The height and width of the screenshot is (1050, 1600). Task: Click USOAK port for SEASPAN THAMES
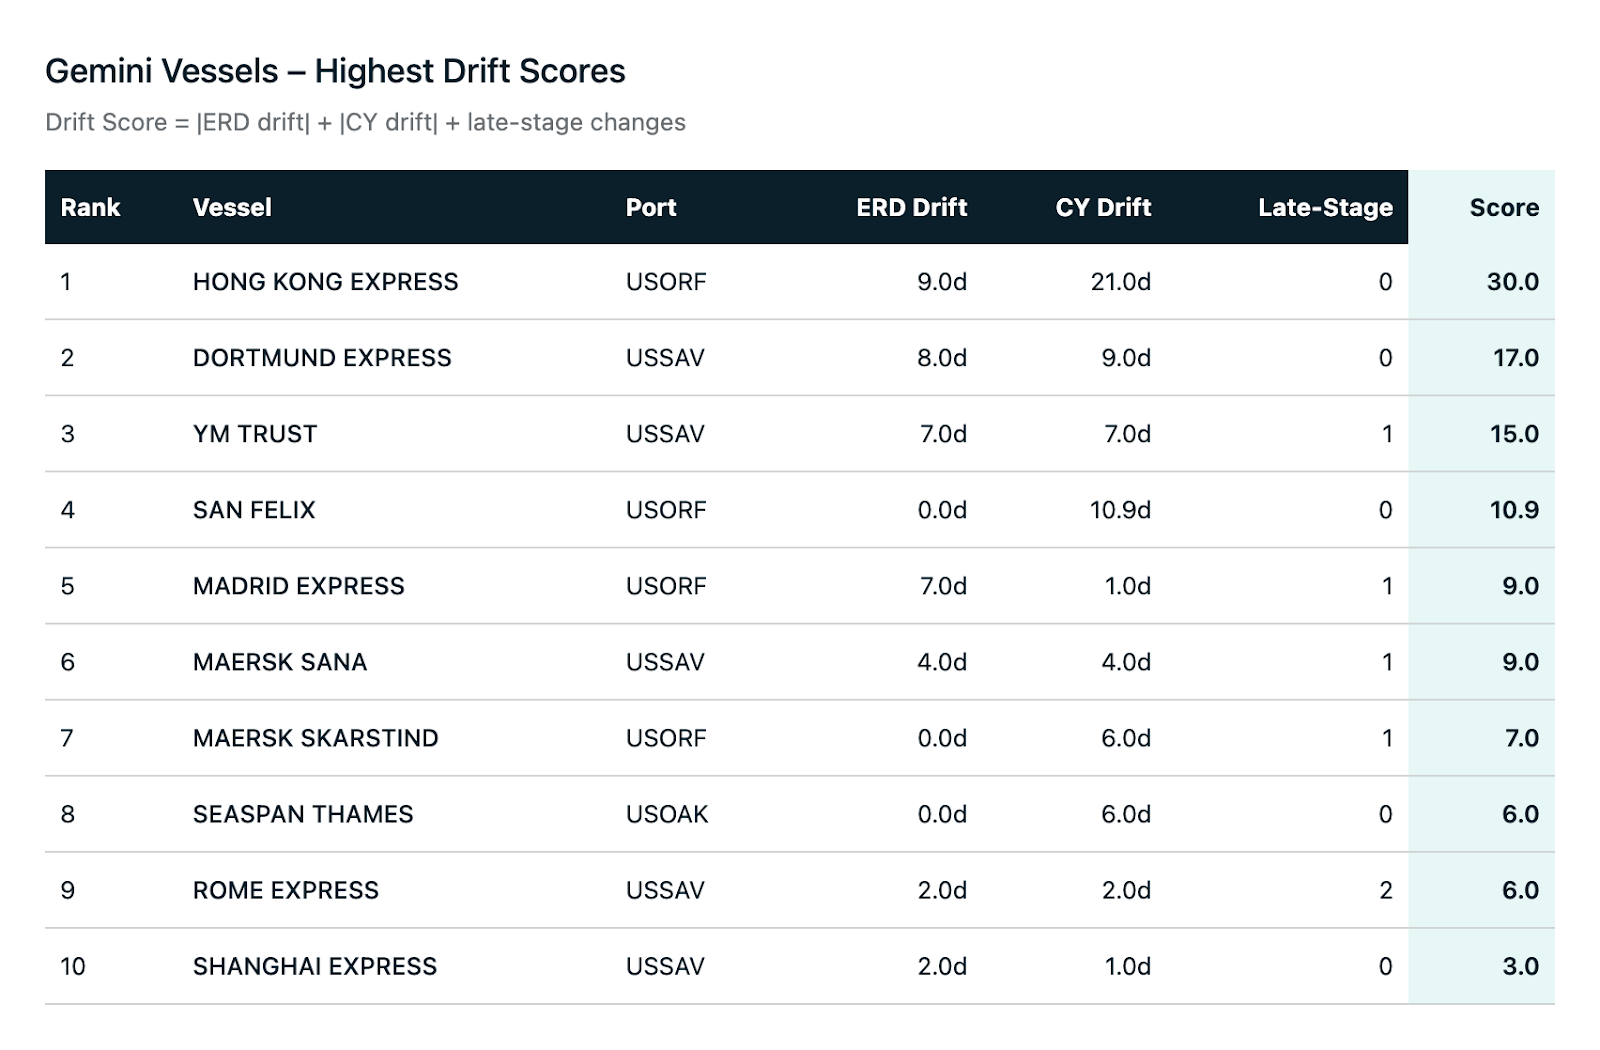tap(667, 814)
